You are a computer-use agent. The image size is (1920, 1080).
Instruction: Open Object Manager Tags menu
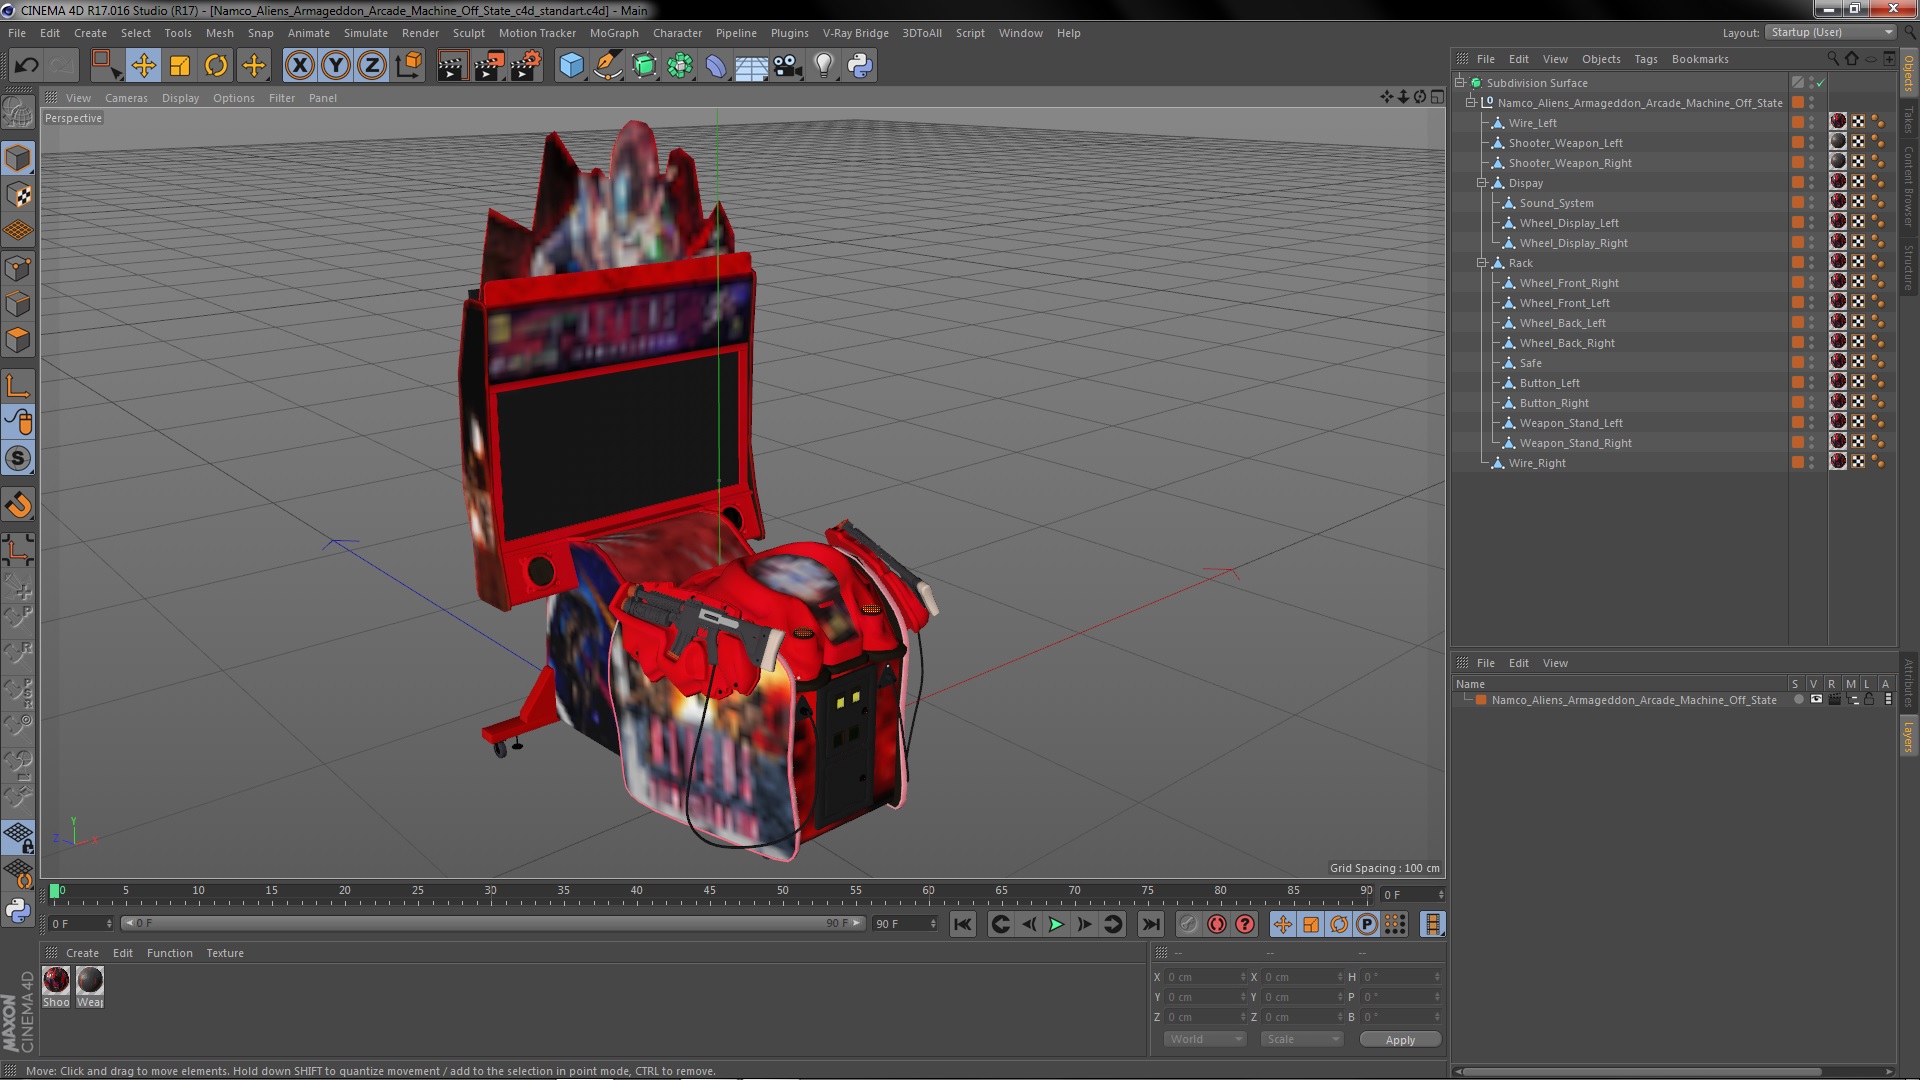point(1645,59)
